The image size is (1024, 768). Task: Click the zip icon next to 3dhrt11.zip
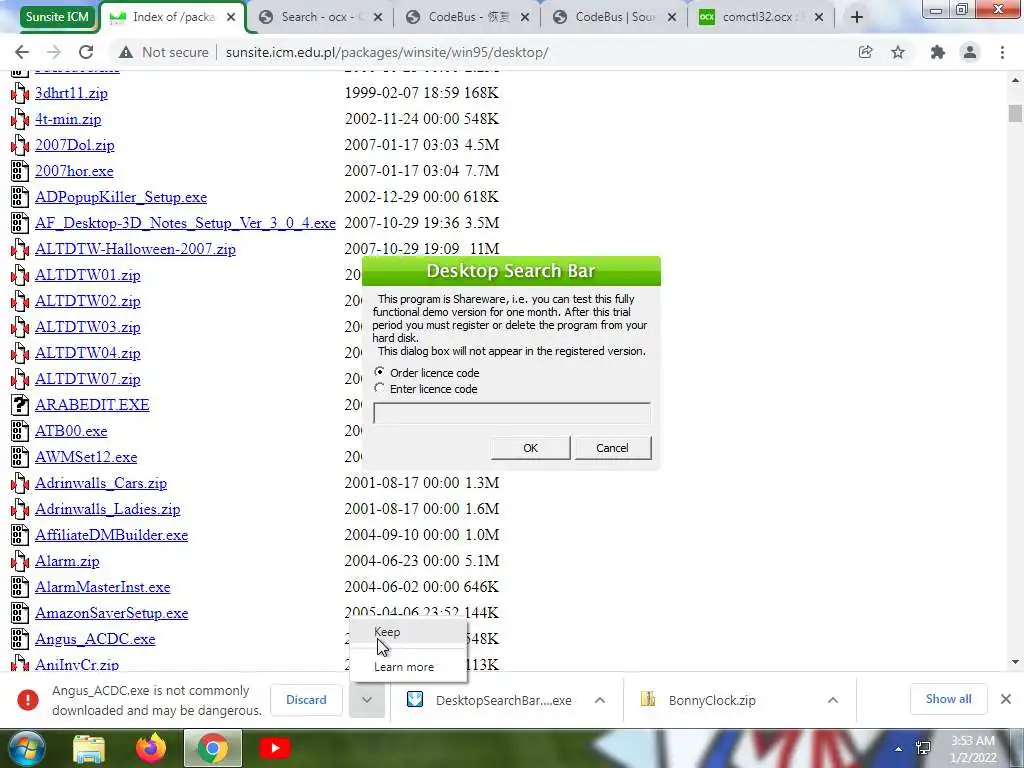(20, 93)
